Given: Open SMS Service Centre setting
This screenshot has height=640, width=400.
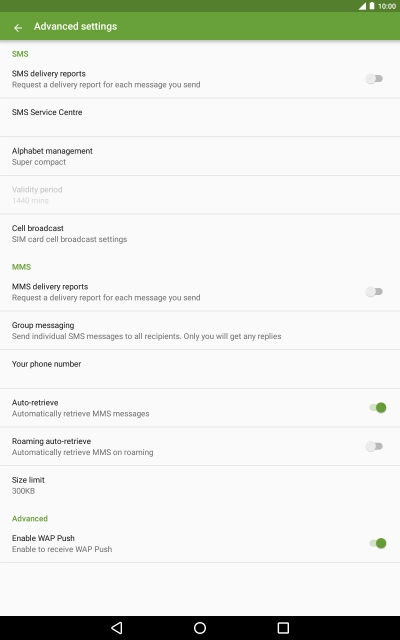Looking at the screenshot, I should coord(200,118).
